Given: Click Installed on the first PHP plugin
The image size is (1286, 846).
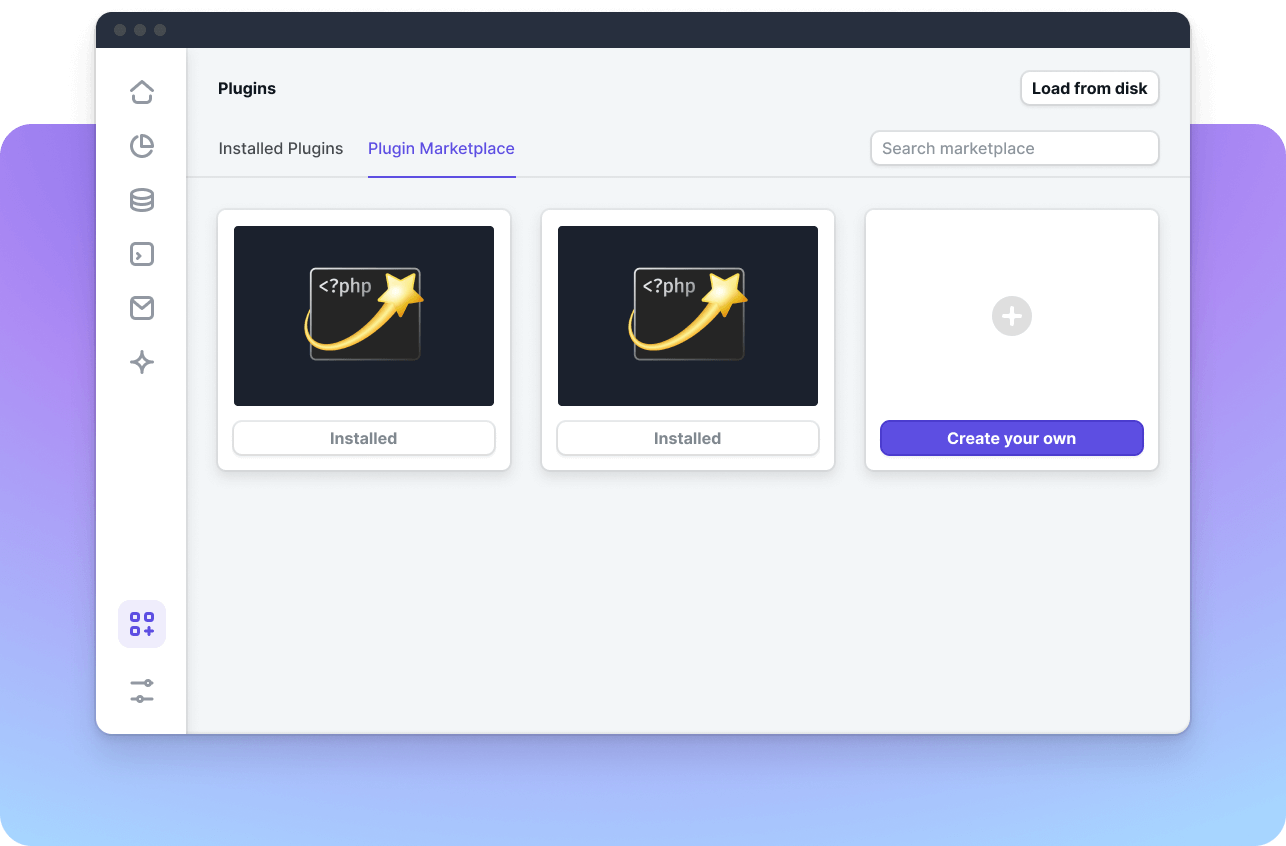Looking at the screenshot, I should tap(363, 438).
